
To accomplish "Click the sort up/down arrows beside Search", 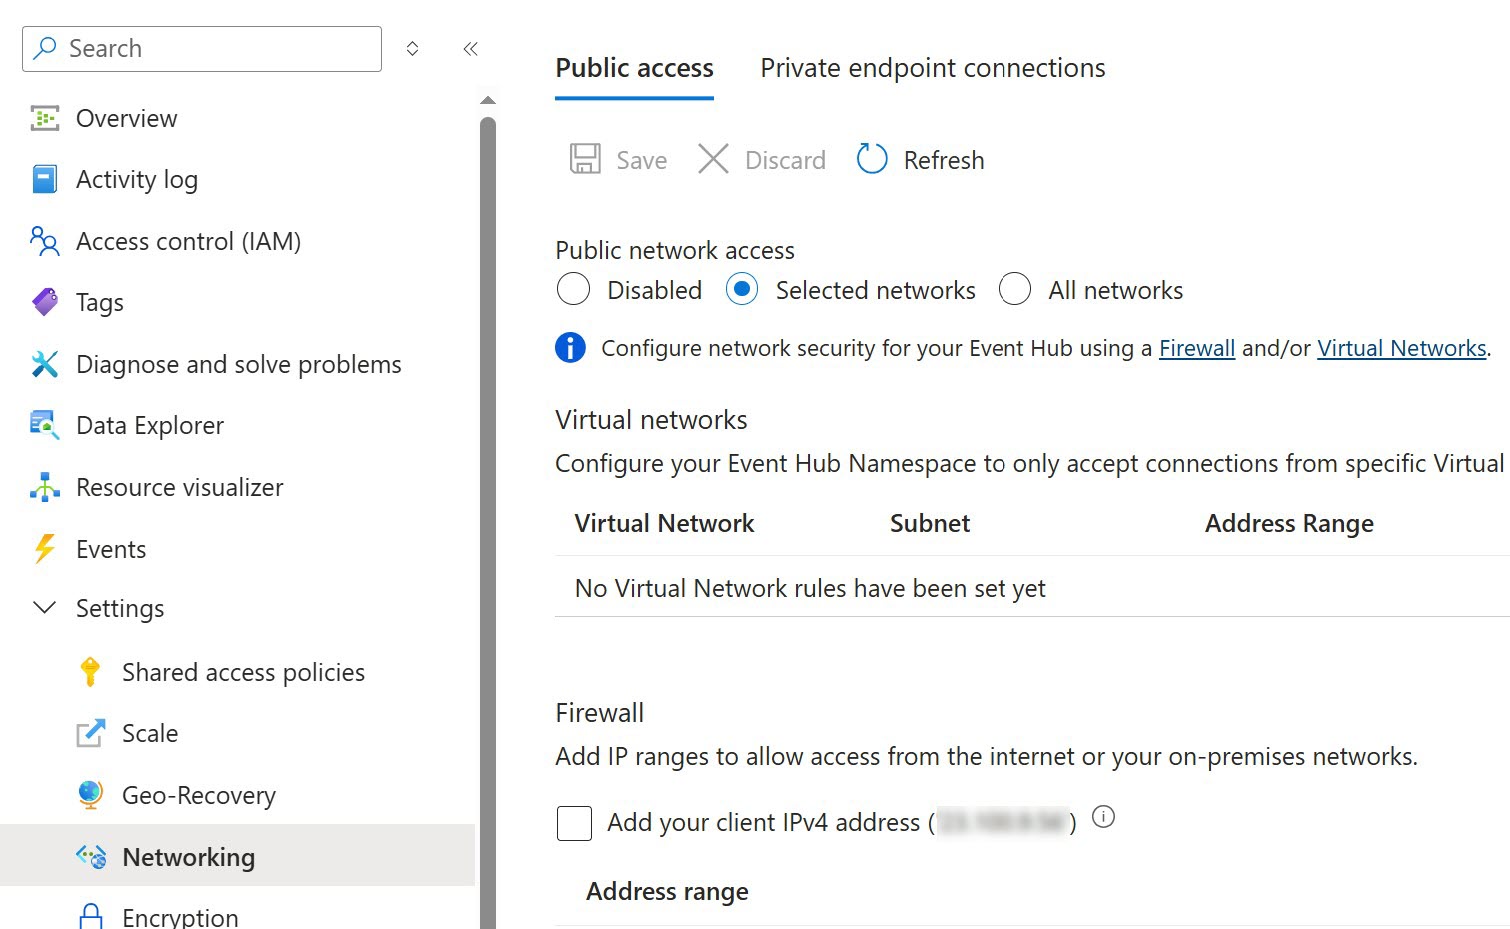I will pos(412,49).
